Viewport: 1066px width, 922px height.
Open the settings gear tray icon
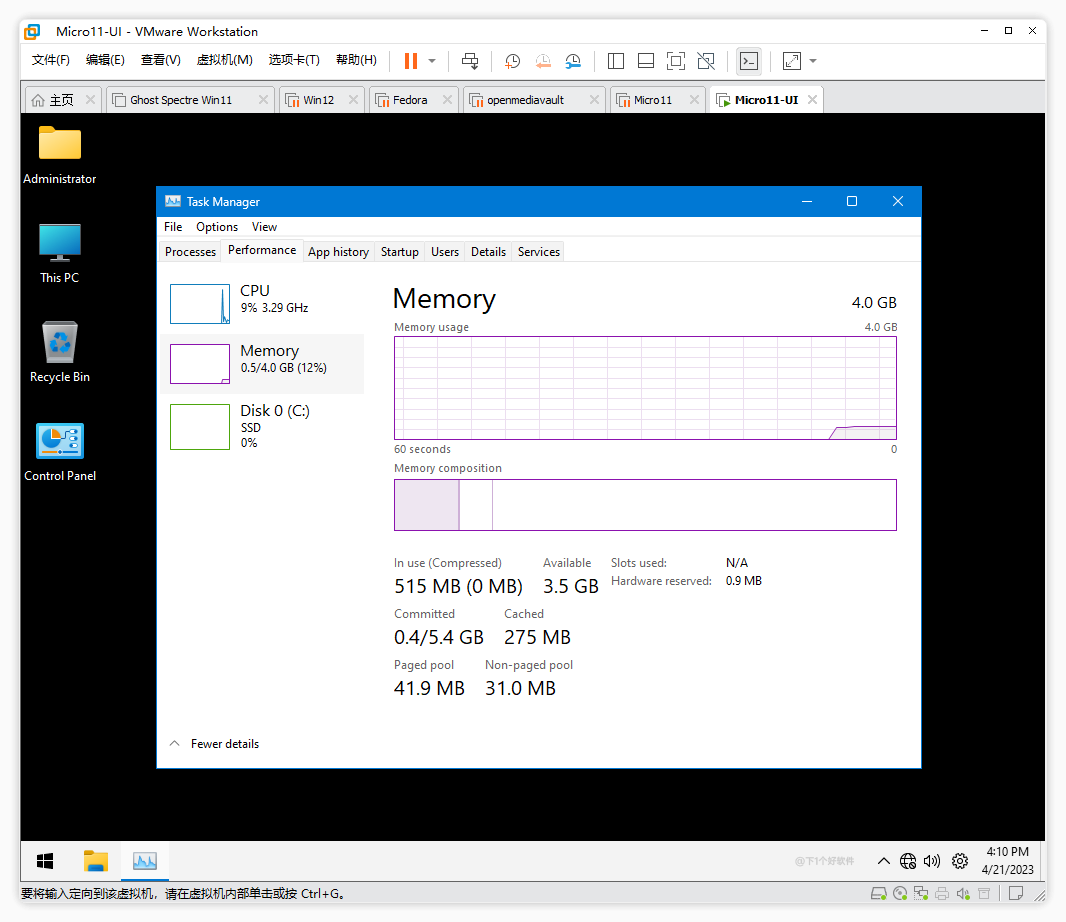click(960, 861)
